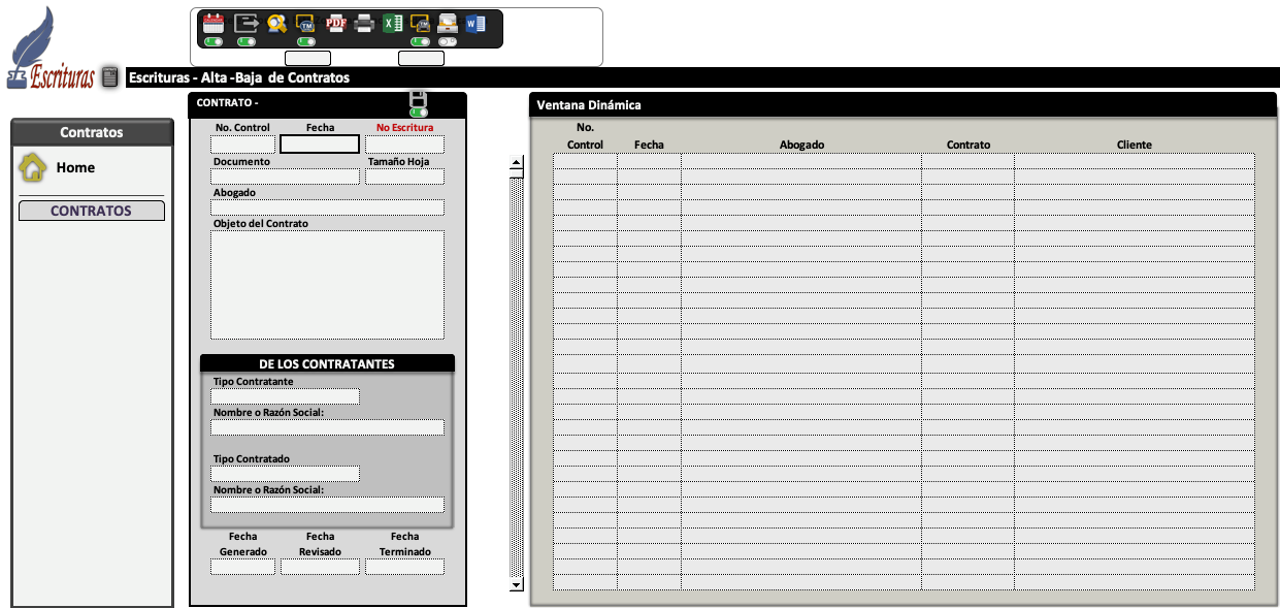Viewport: 1280px width, 608px height.
Task: Go to Home in Contratos panel
Action: (75, 168)
